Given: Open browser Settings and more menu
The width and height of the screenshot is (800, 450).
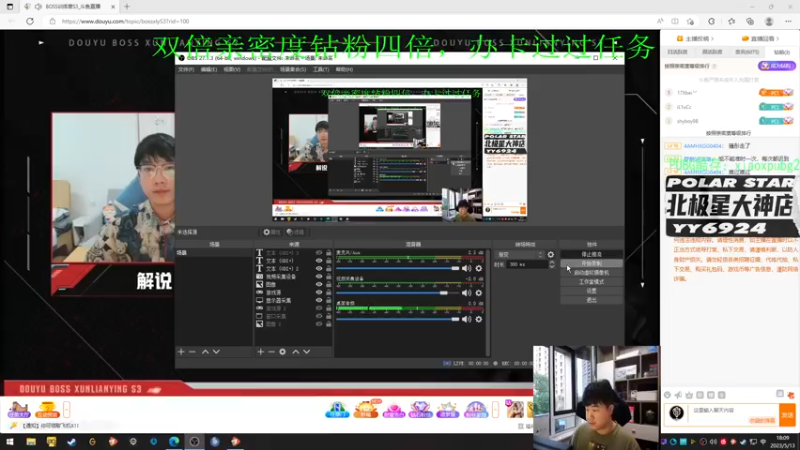Looking at the screenshot, I should (788, 21).
